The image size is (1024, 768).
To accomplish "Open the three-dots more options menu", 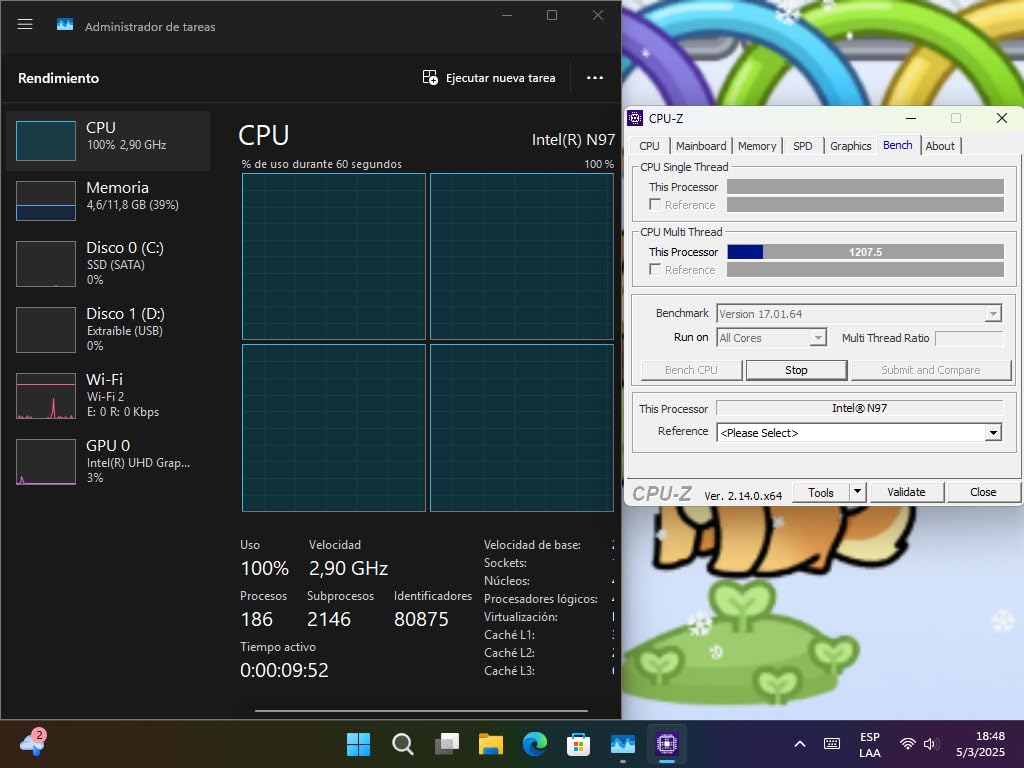I will [x=595, y=78].
